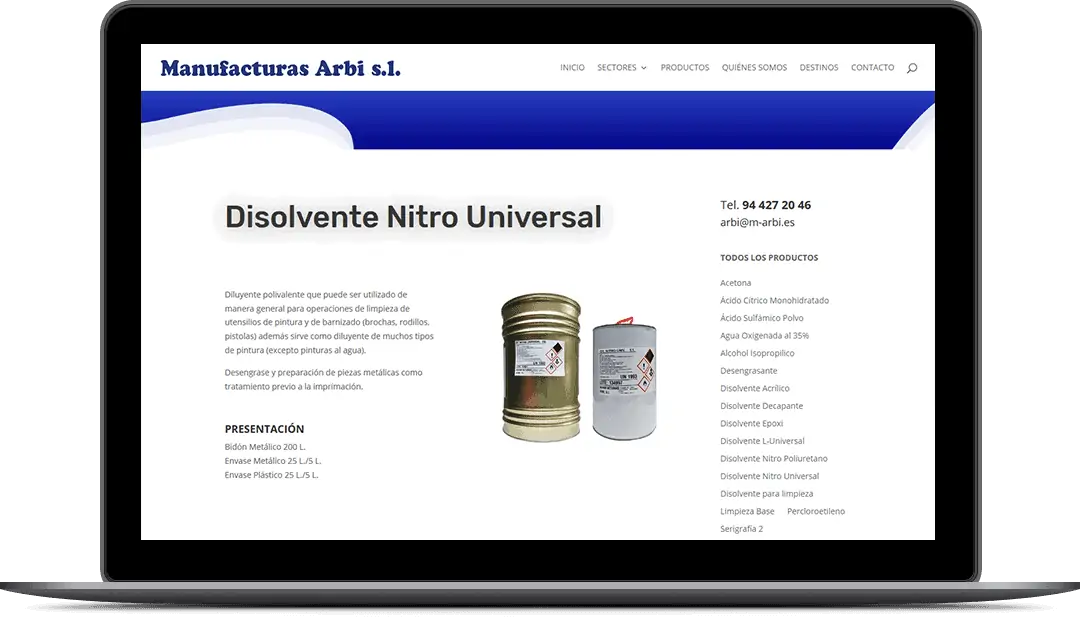Image resolution: width=1080 pixels, height=618 pixels.
Task: Open Disolvente Acrílico product link
Action: click(755, 389)
